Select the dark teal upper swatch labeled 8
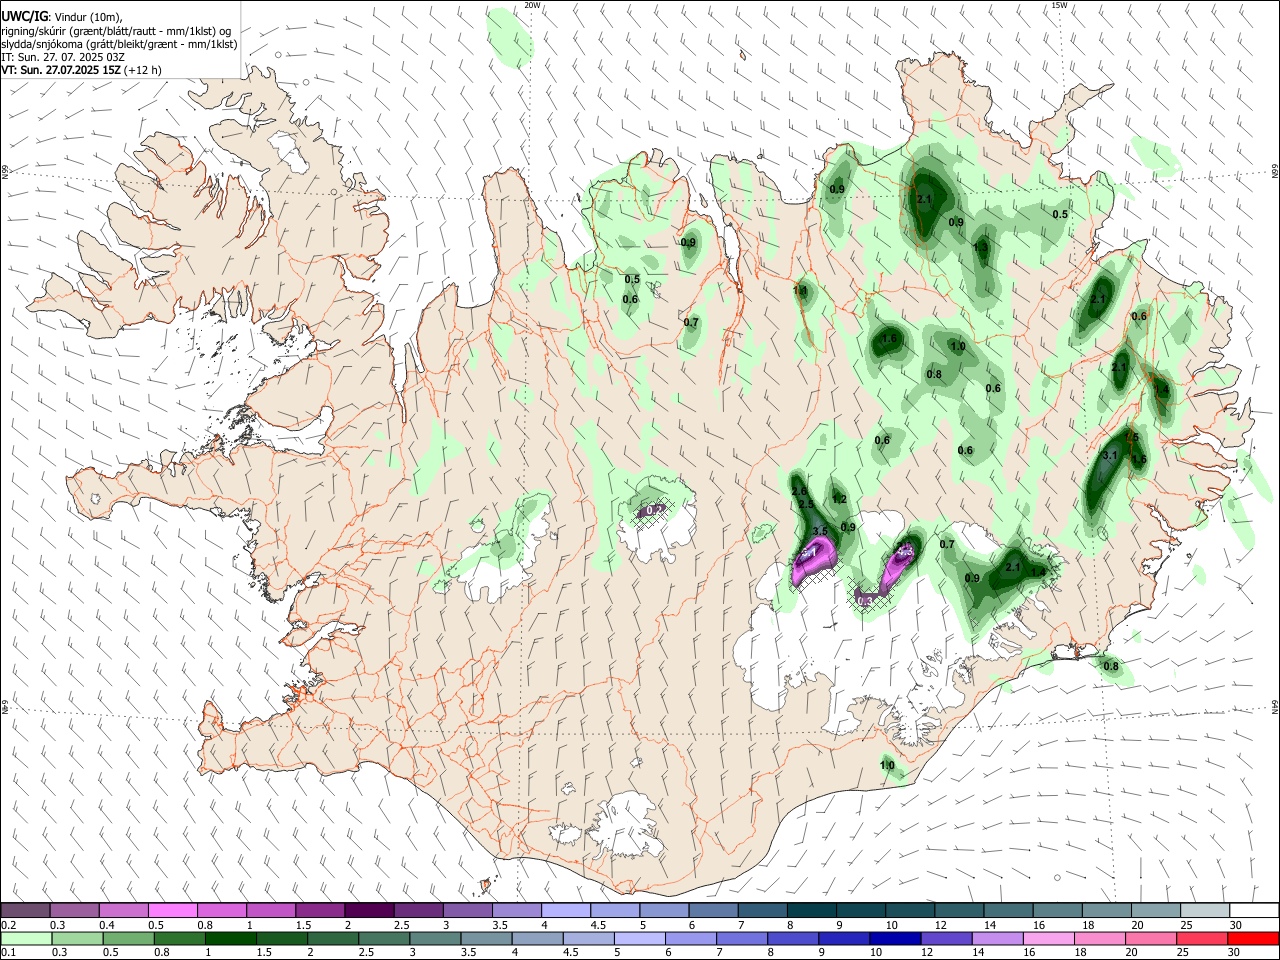The height and width of the screenshot is (960, 1280). click(812, 910)
